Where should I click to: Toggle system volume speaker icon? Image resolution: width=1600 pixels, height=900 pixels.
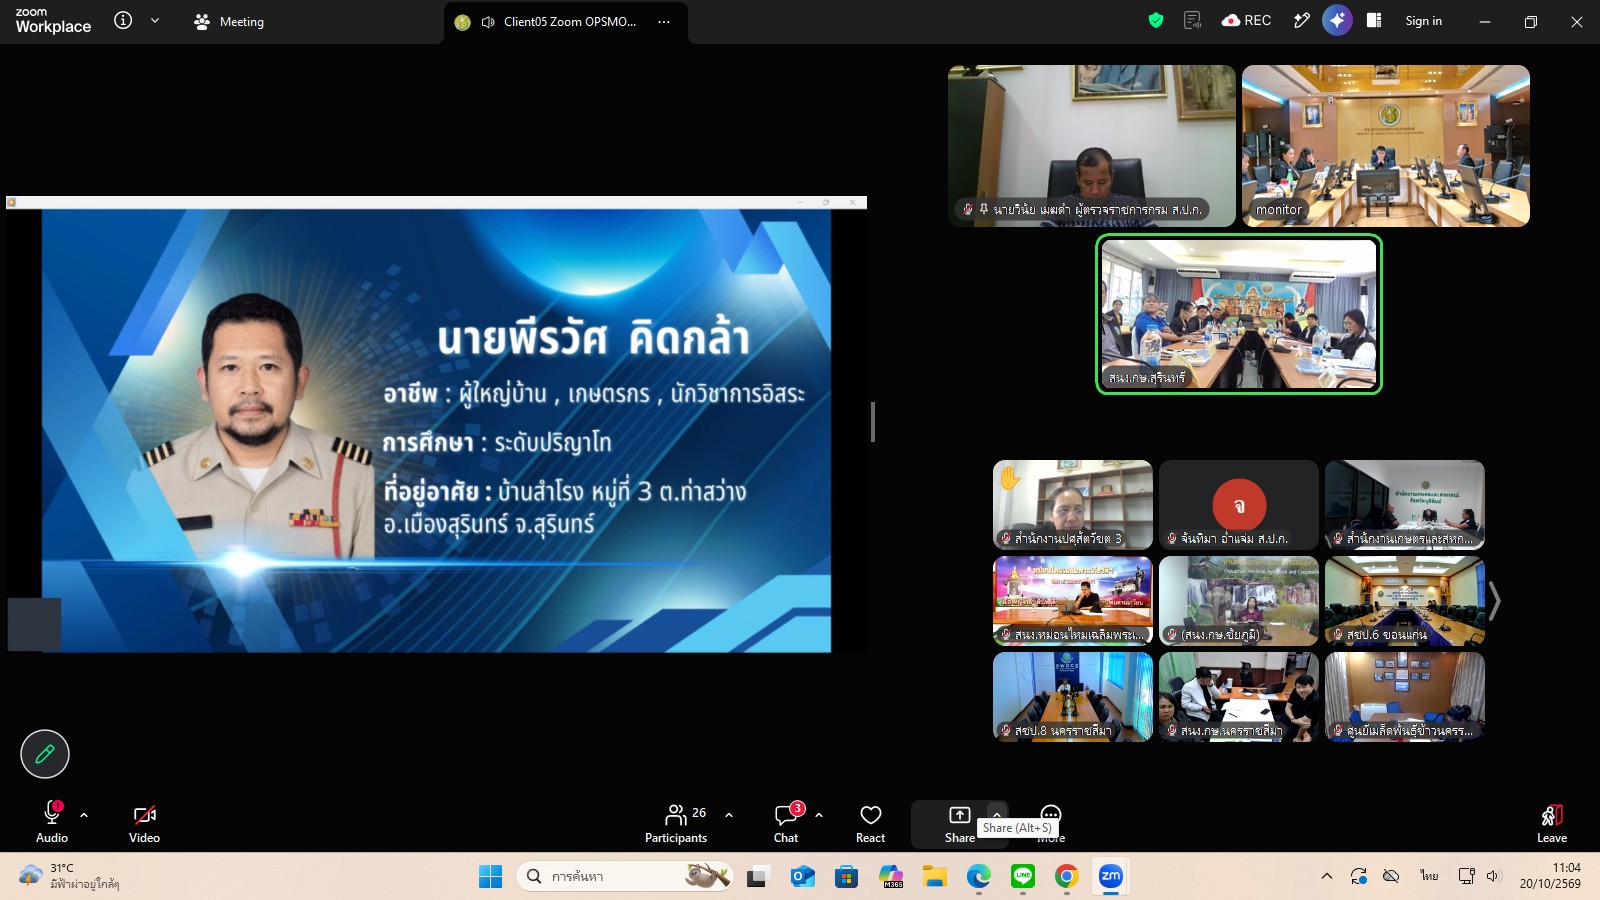1493,876
